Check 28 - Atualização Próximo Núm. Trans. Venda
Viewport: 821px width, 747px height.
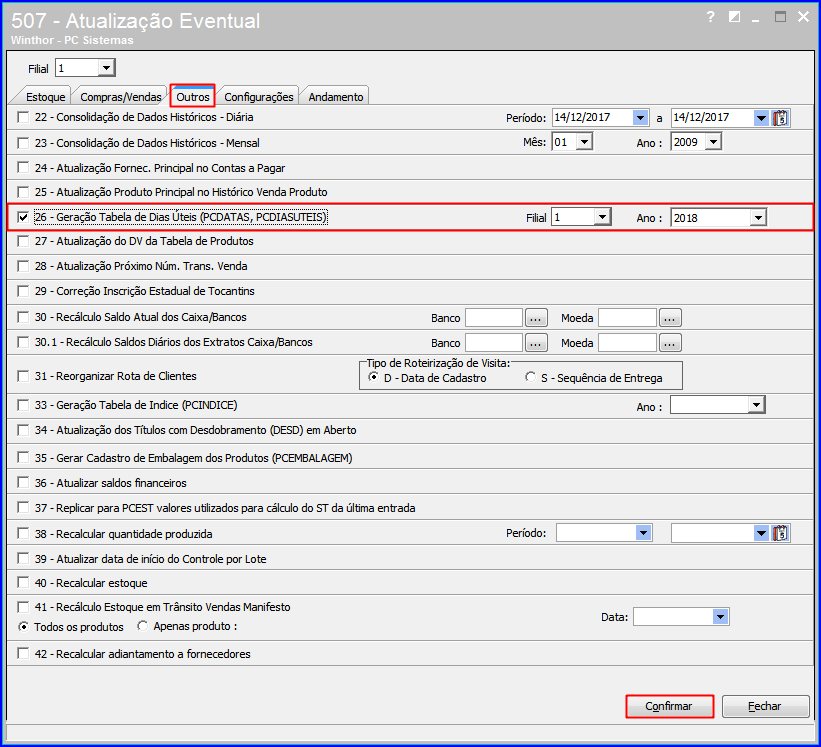[x=23, y=266]
